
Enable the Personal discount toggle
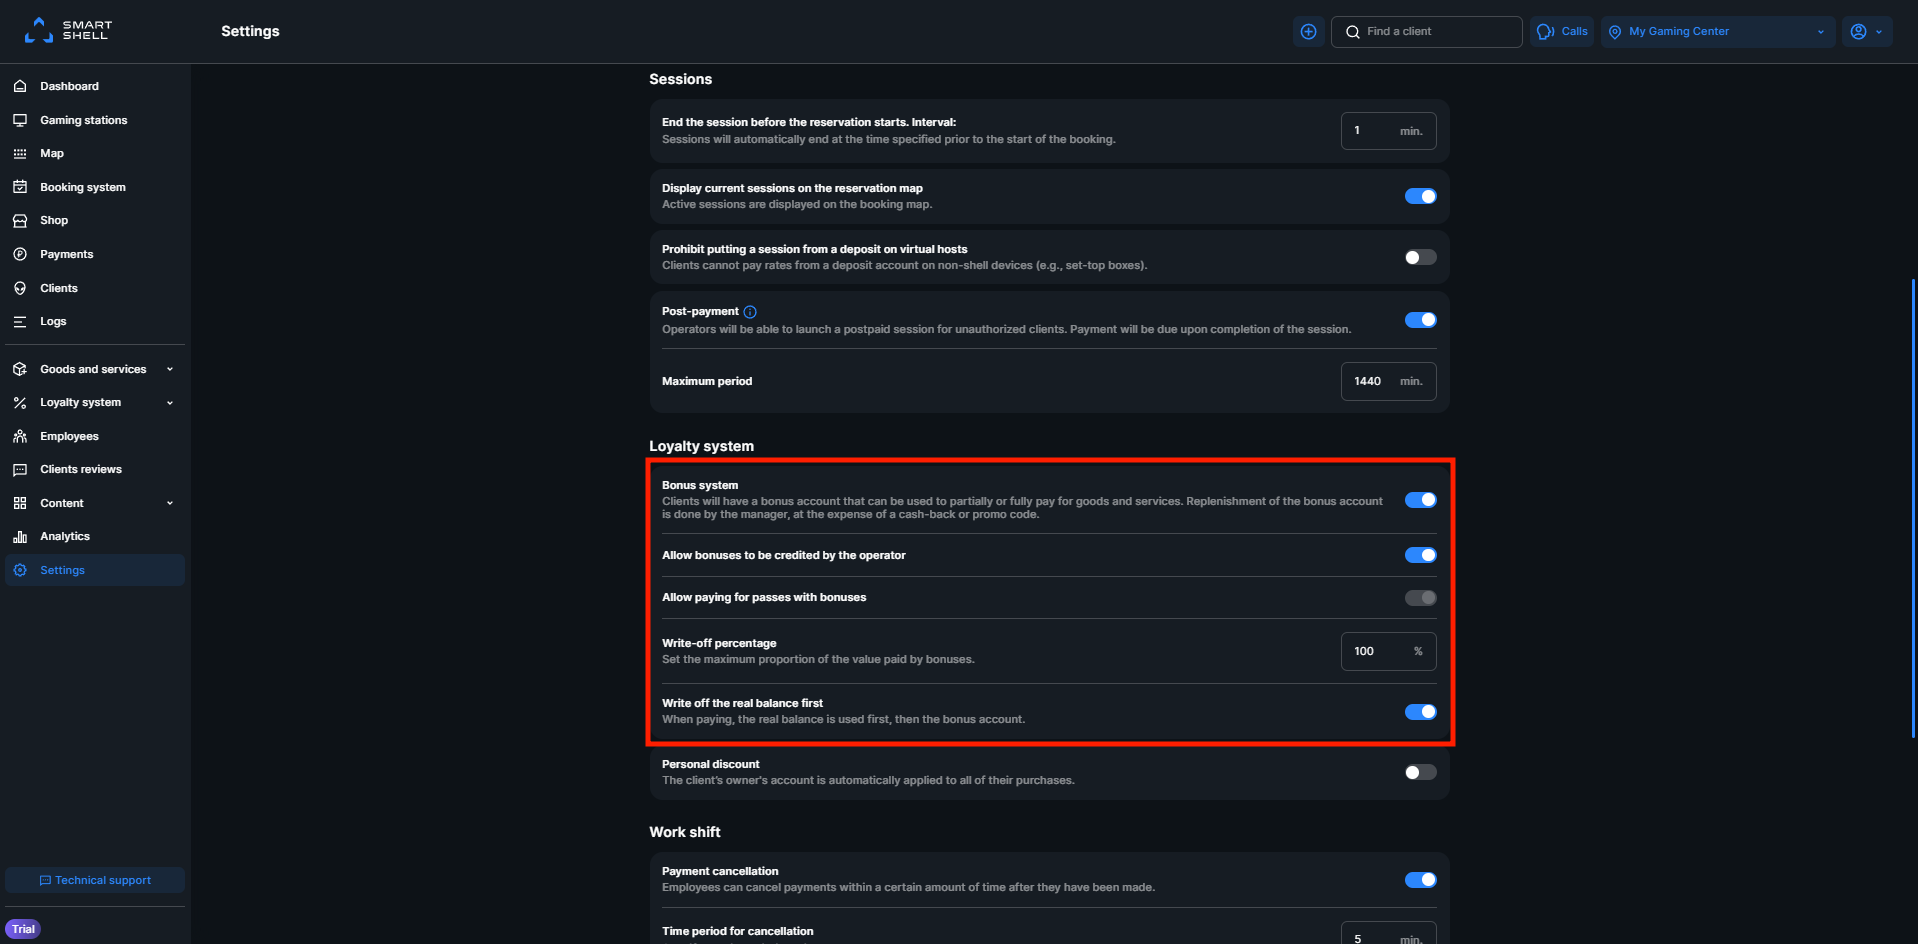click(1420, 772)
